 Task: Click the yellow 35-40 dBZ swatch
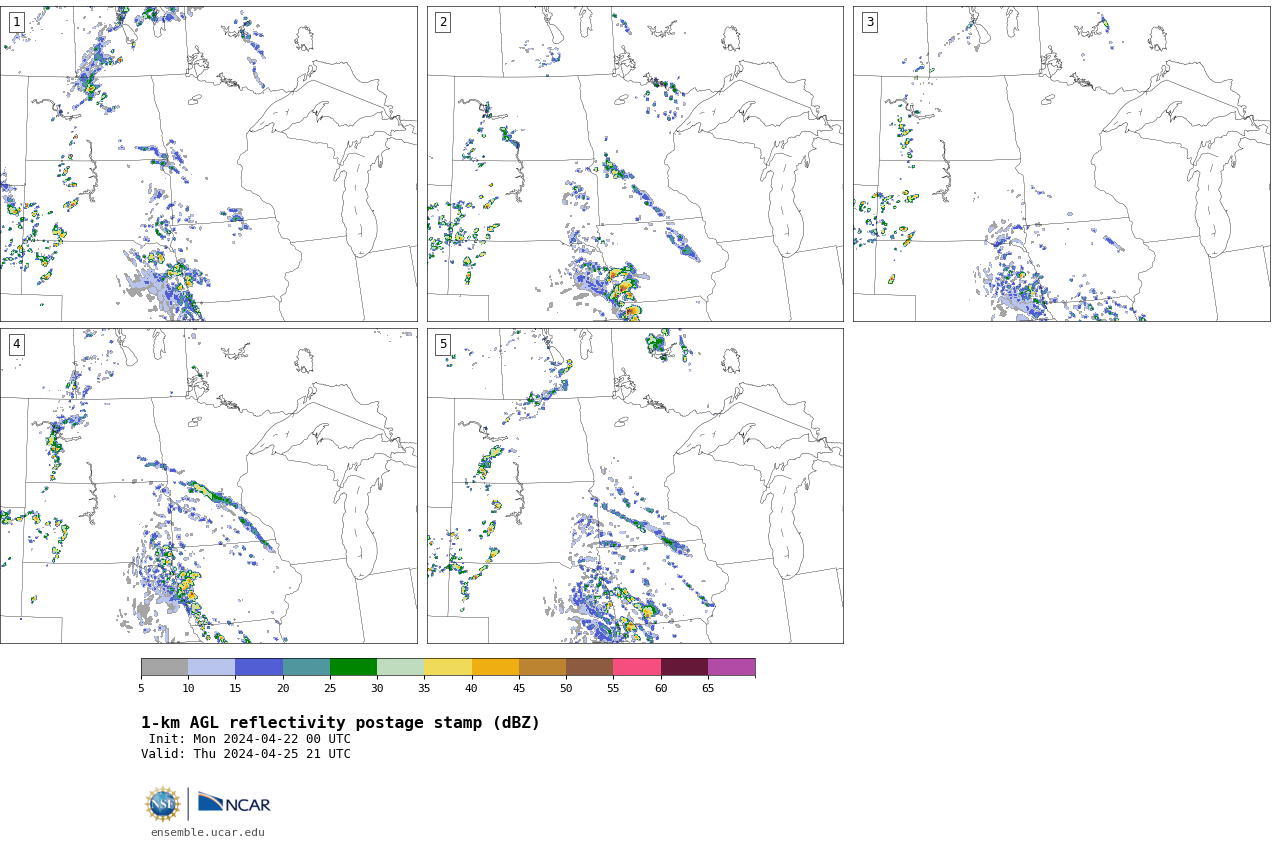click(448, 667)
